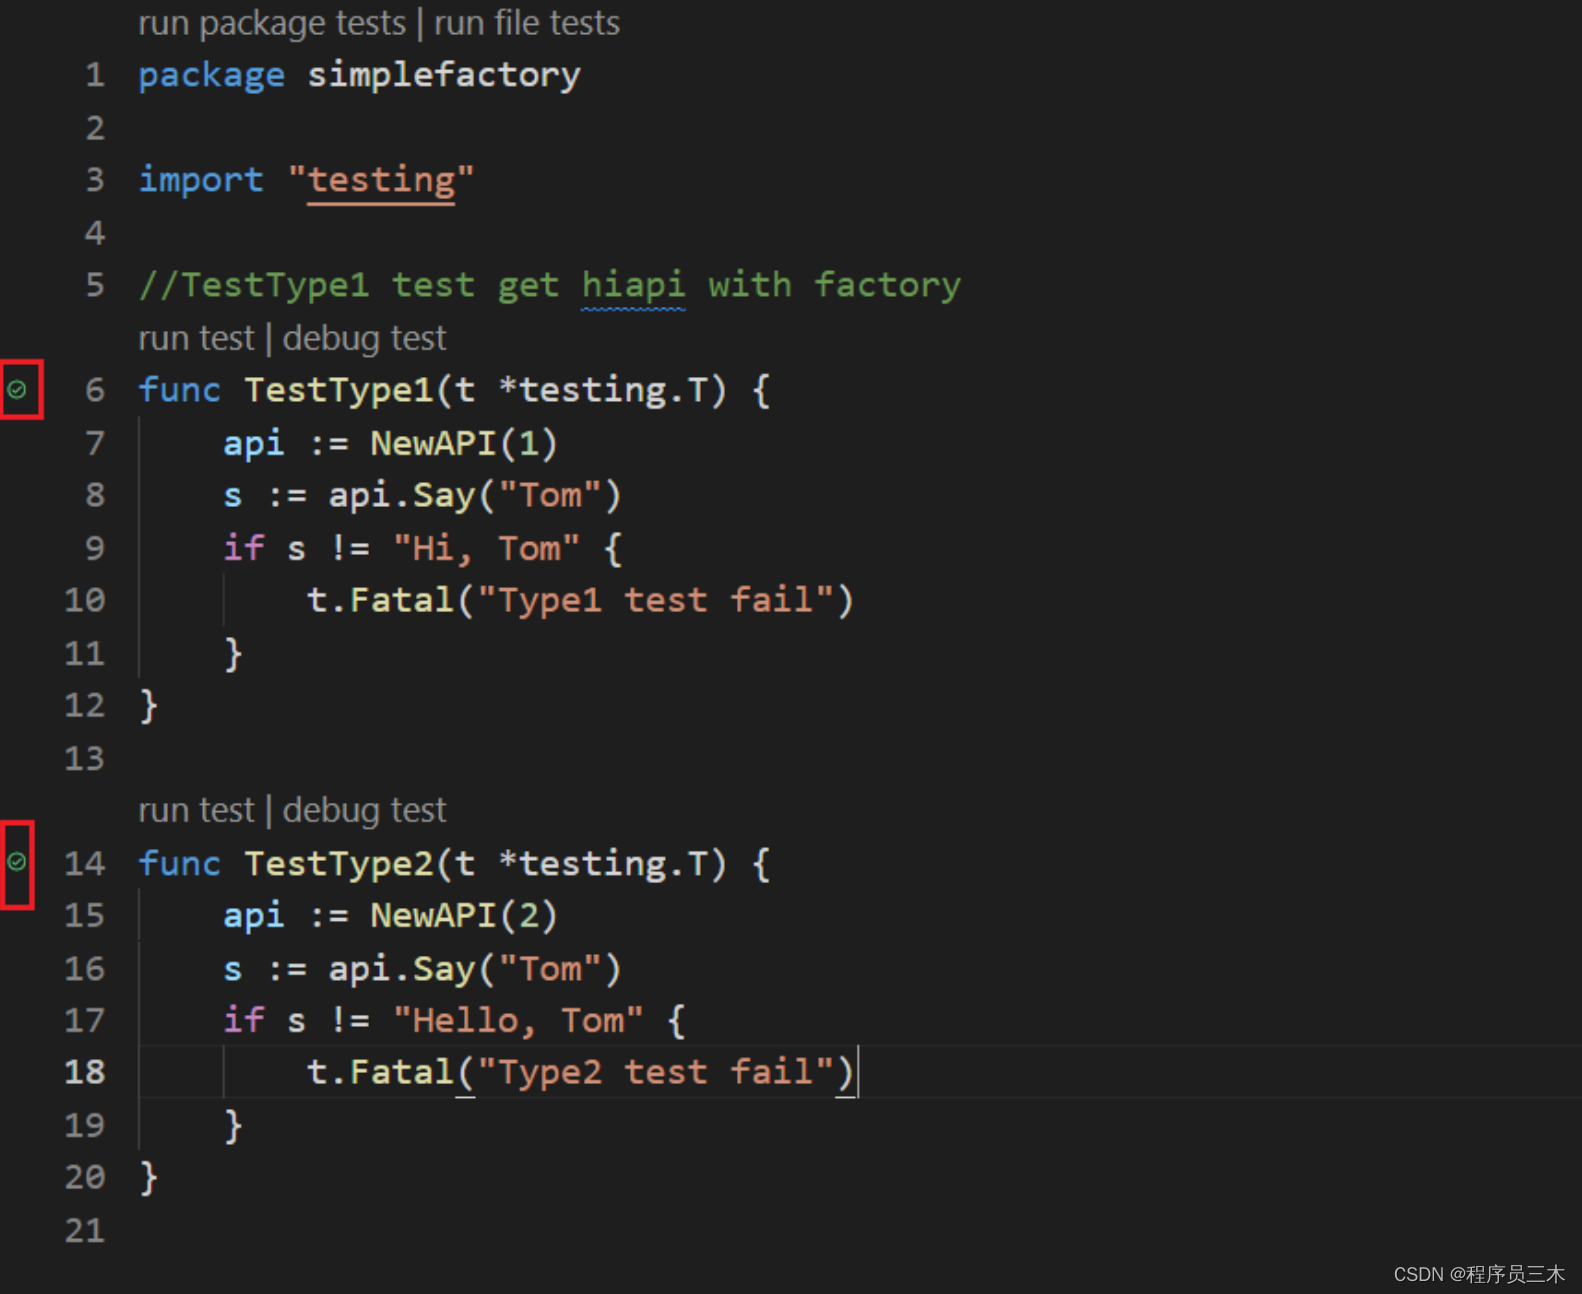Image resolution: width=1582 pixels, height=1294 pixels.
Task: Click 'run test' above TestType1 function
Action: pos(196,338)
